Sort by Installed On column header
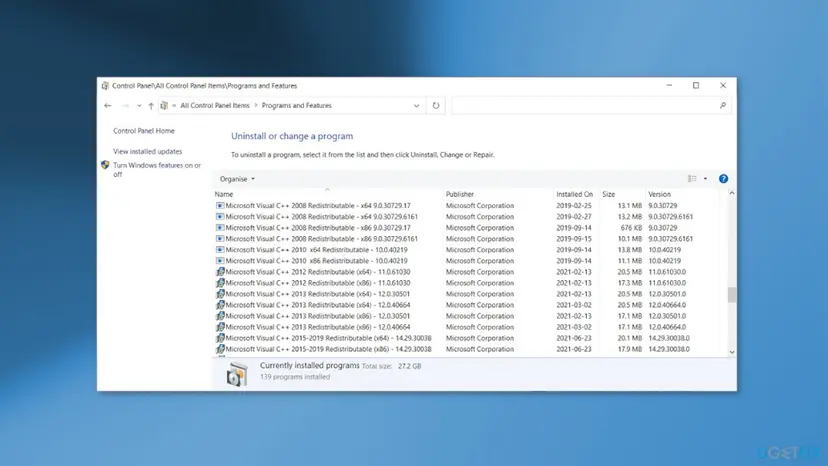Screen dimensions: 828x466 coord(576,194)
